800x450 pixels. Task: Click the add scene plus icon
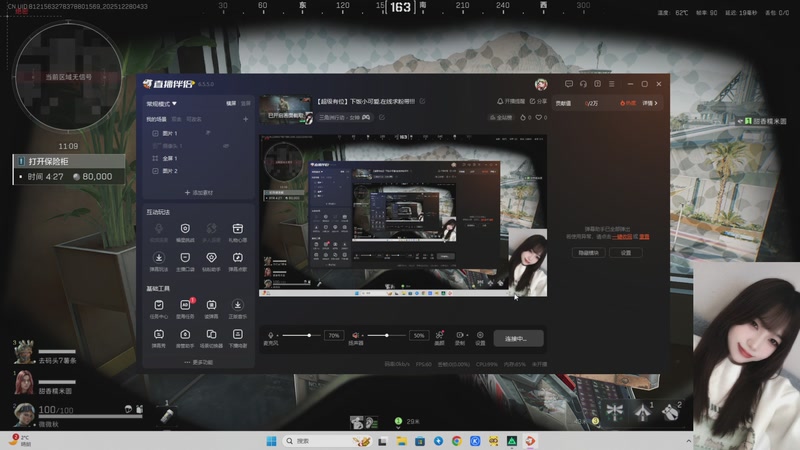pyautogui.click(x=245, y=119)
